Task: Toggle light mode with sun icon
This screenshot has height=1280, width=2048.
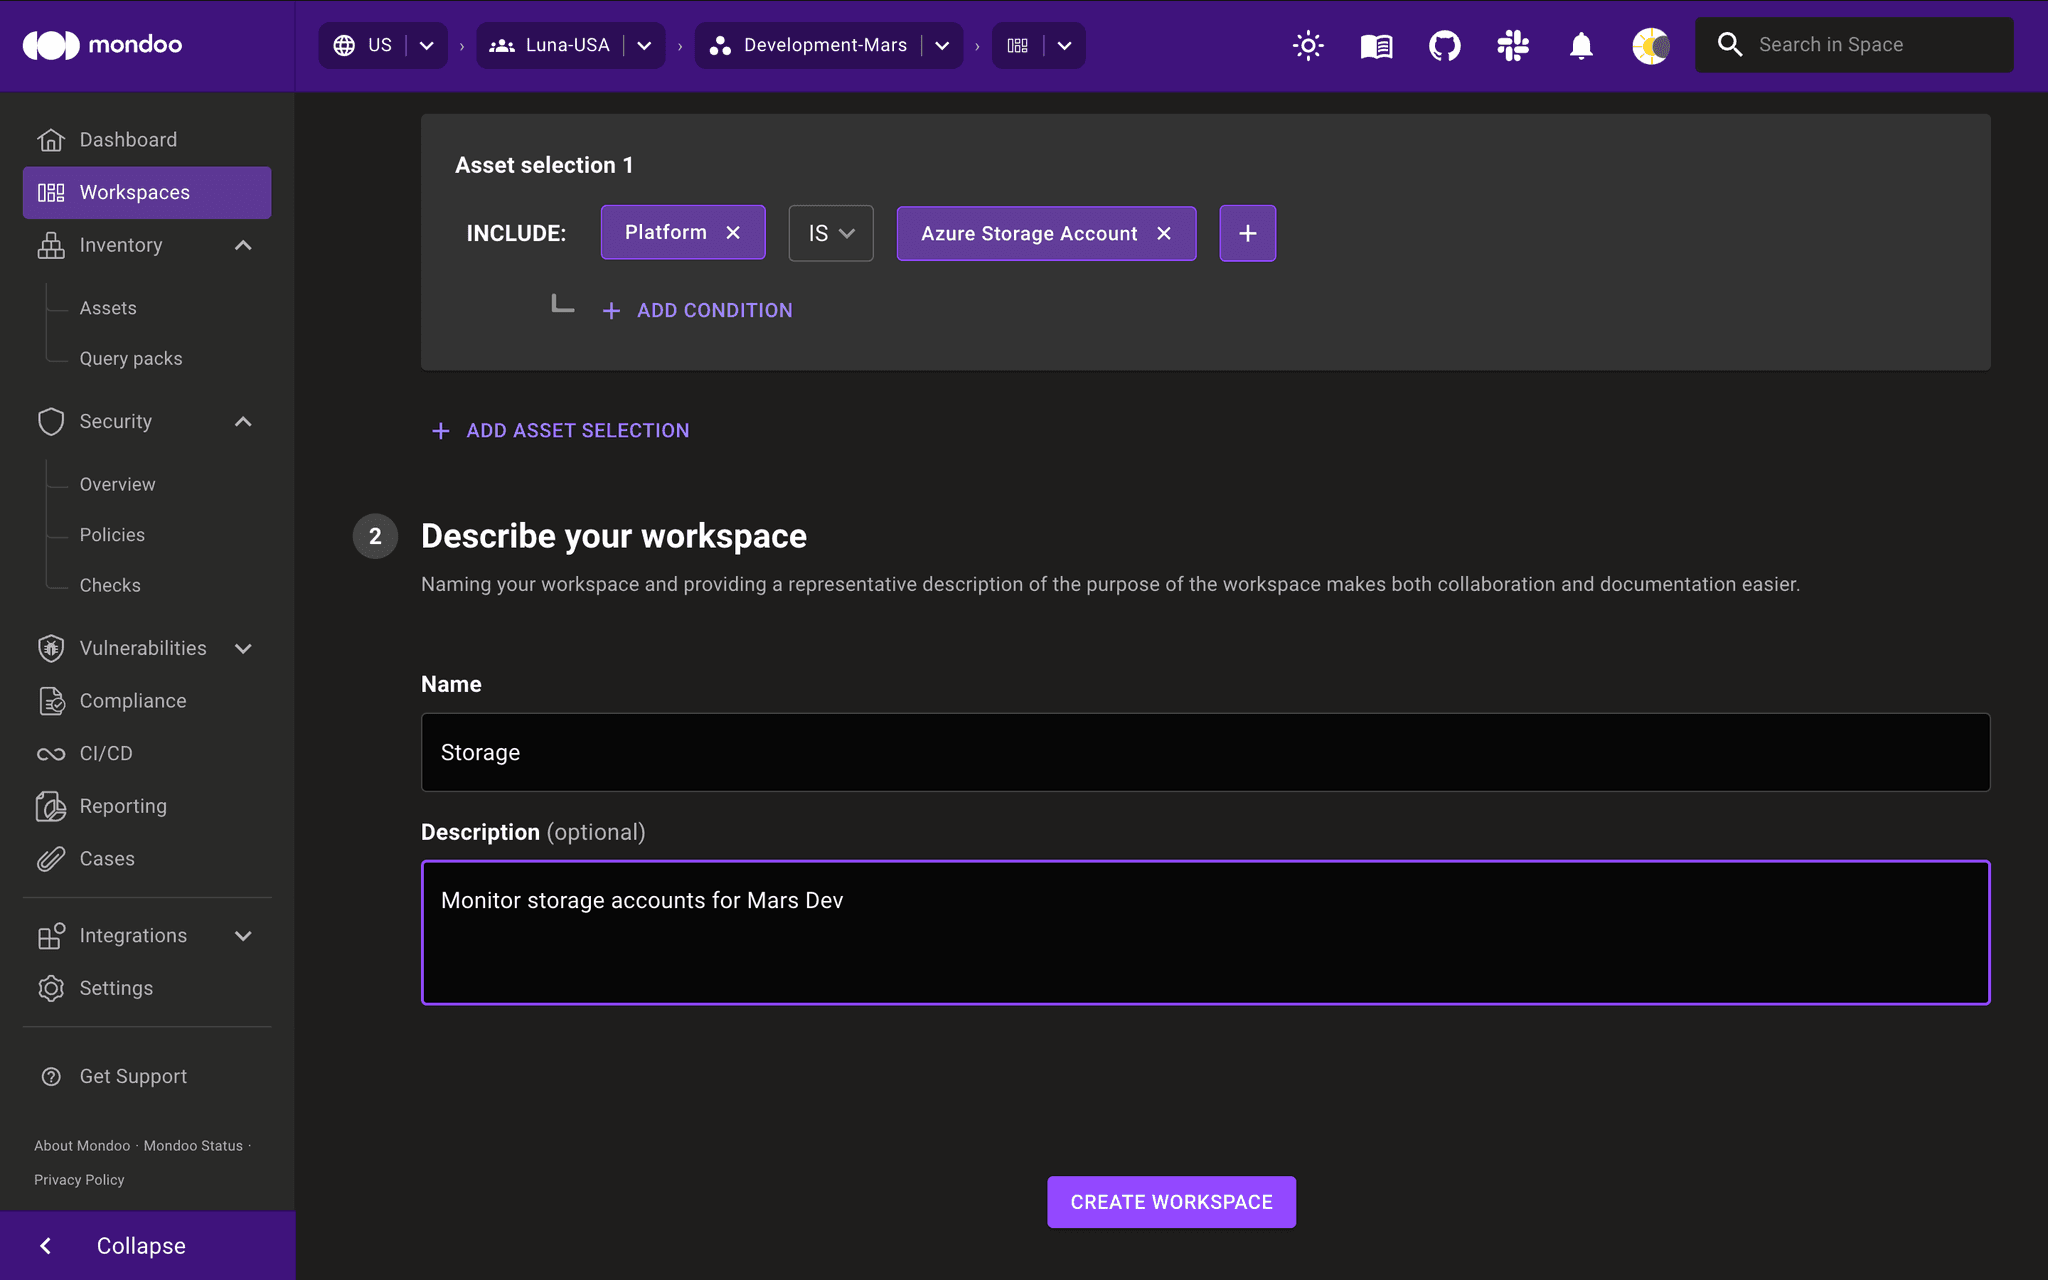Action: click(1308, 45)
